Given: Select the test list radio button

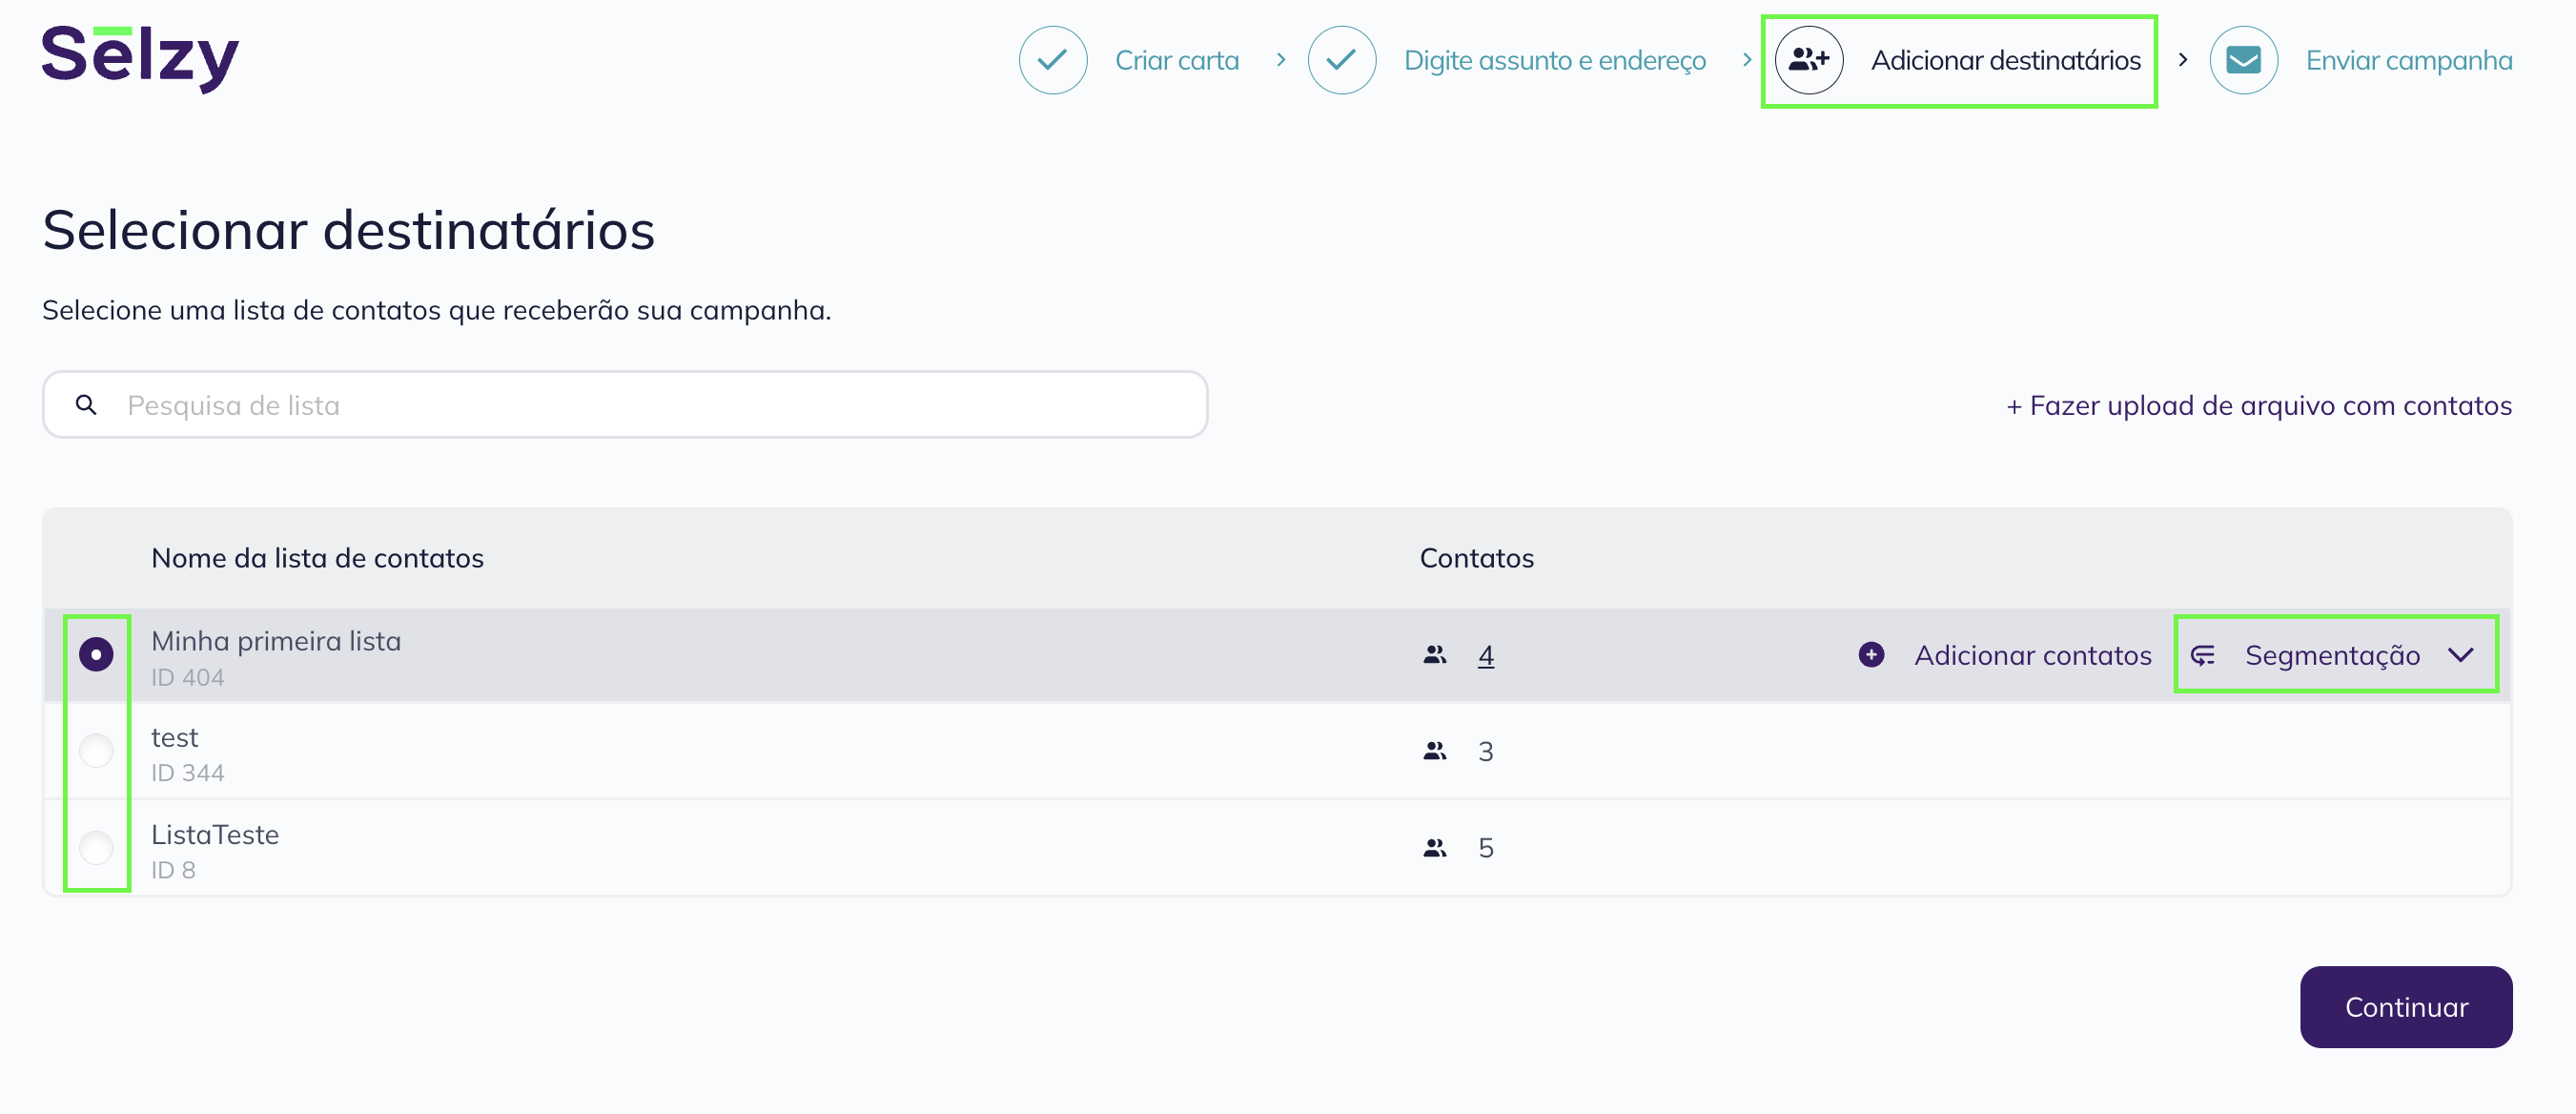Looking at the screenshot, I should [x=96, y=751].
